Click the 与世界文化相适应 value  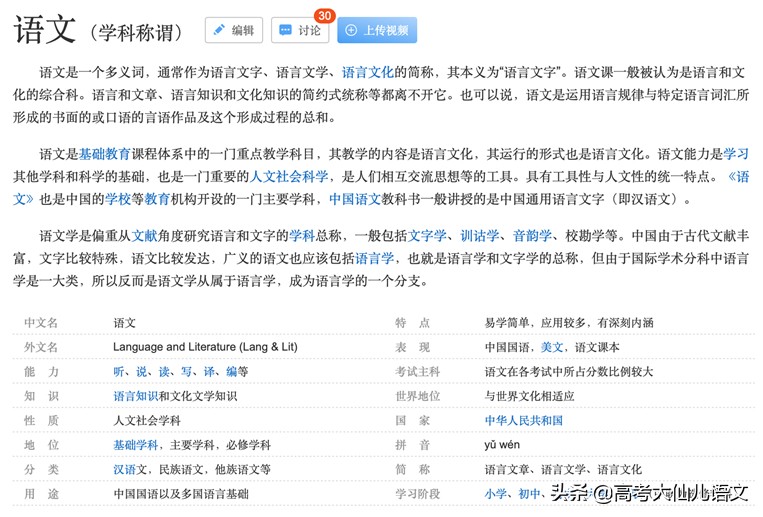pos(529,396)
